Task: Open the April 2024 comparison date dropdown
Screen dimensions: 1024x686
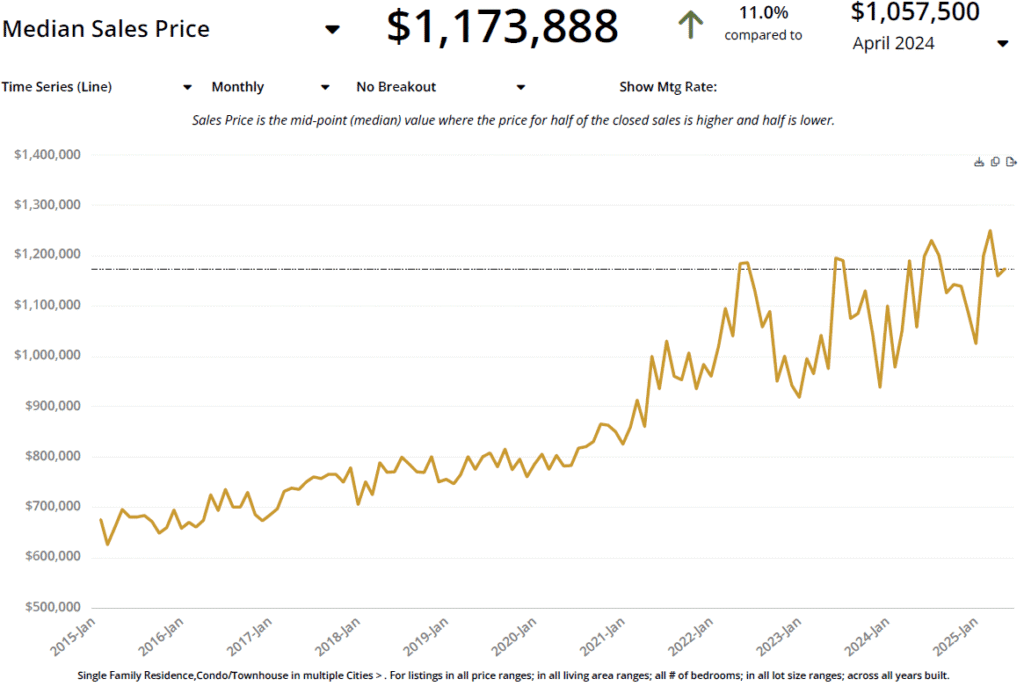Action: coord(1002,44)
